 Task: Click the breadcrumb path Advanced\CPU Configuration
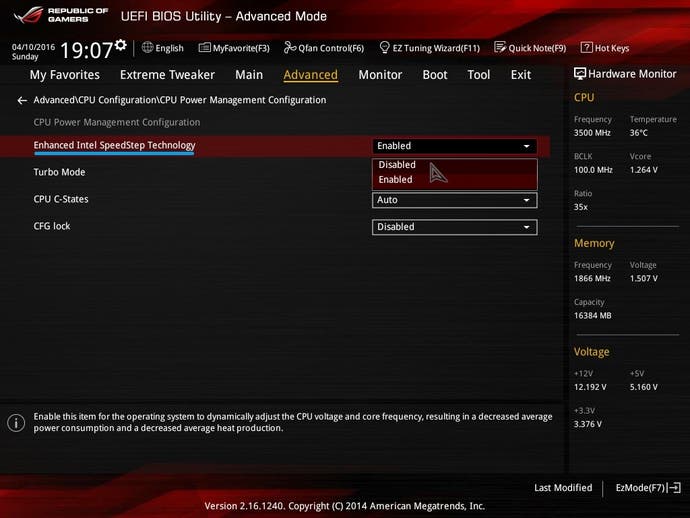(x=180, y=100)
